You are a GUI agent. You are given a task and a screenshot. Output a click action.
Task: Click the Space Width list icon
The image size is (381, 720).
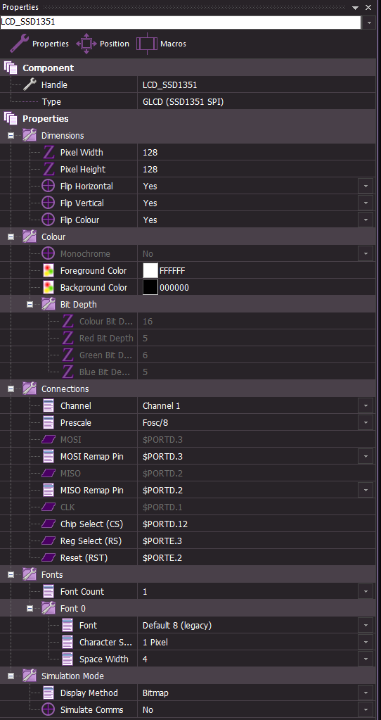pos(67,659)
